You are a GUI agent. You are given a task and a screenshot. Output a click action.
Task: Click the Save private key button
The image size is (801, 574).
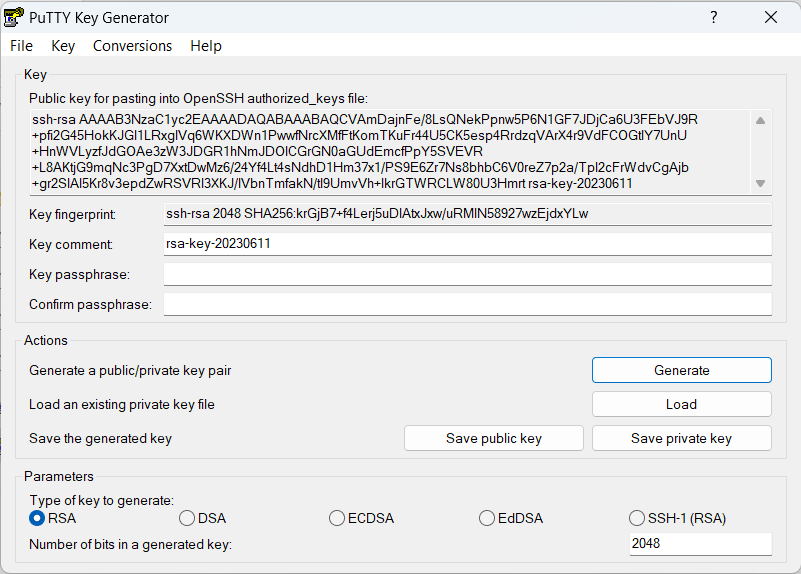pyautogui.click(x=681, y=438)
